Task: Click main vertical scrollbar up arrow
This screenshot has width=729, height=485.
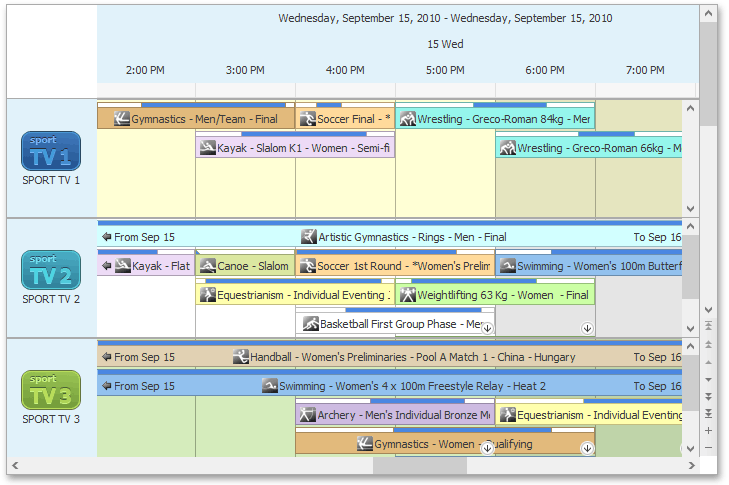Action: click(x=709, y=13)
